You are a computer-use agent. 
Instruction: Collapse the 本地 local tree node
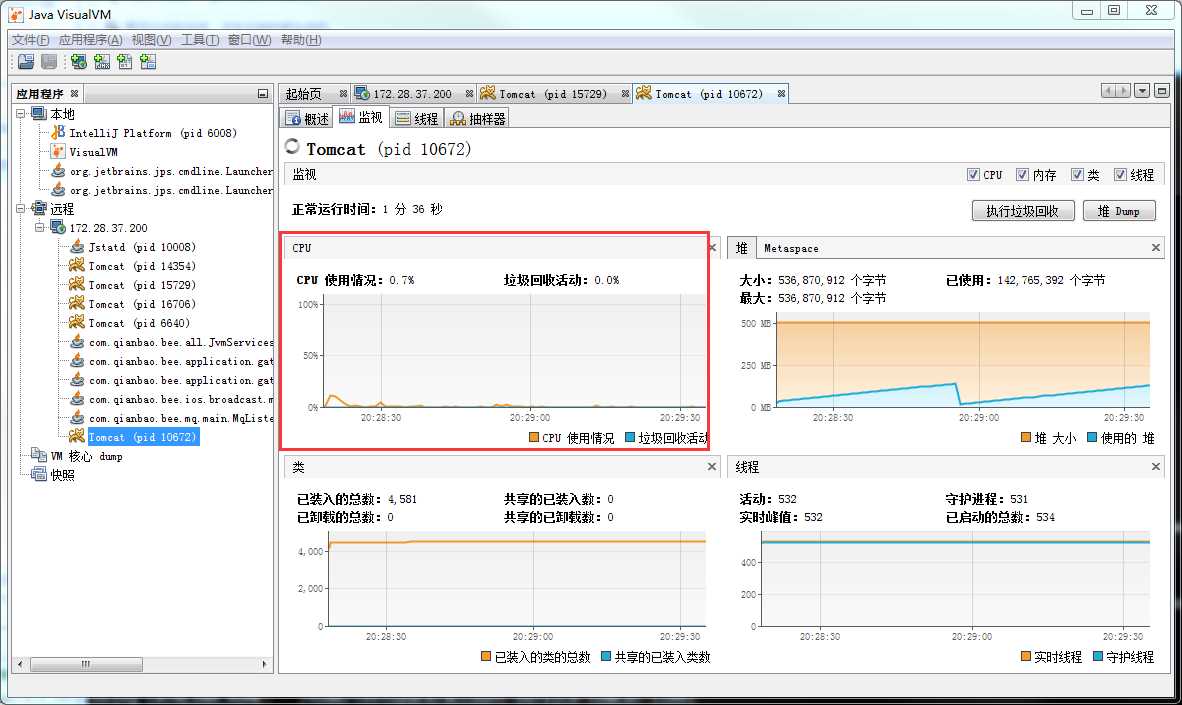21,114
